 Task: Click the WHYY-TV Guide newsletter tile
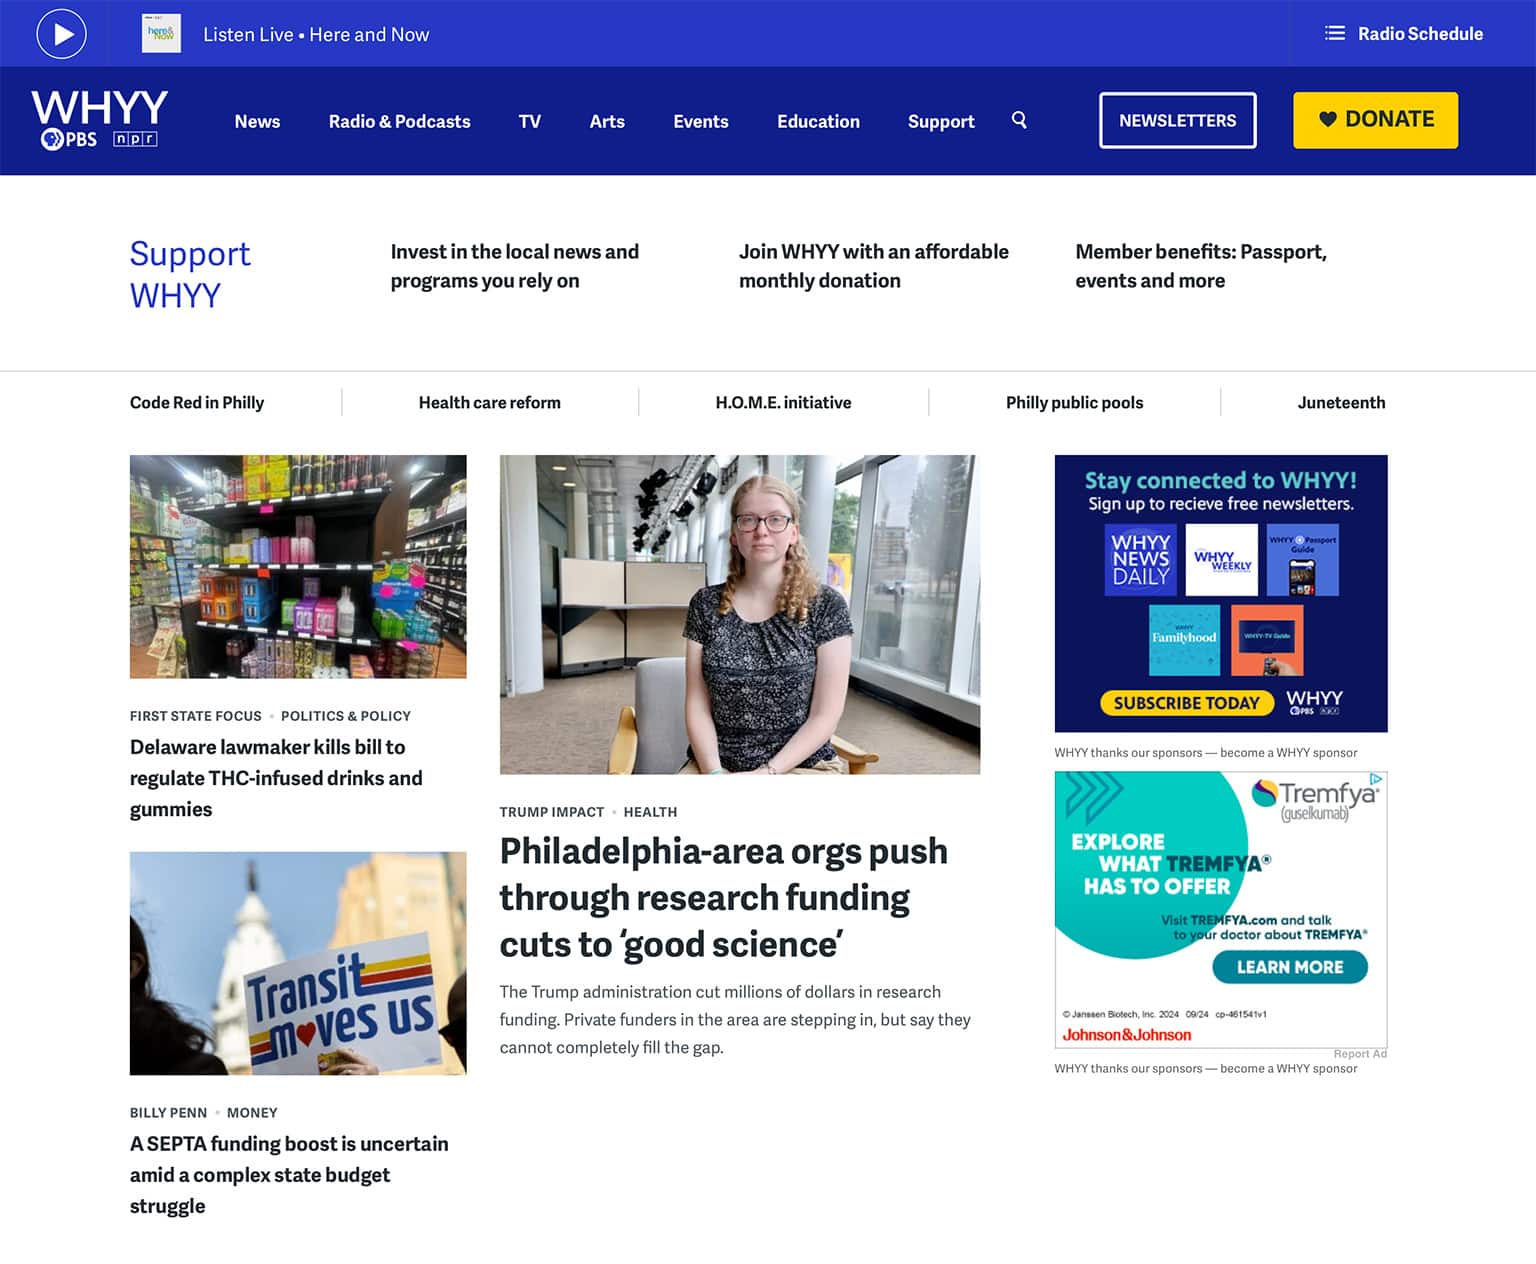pyautogui.click(x=1267, y=640)
